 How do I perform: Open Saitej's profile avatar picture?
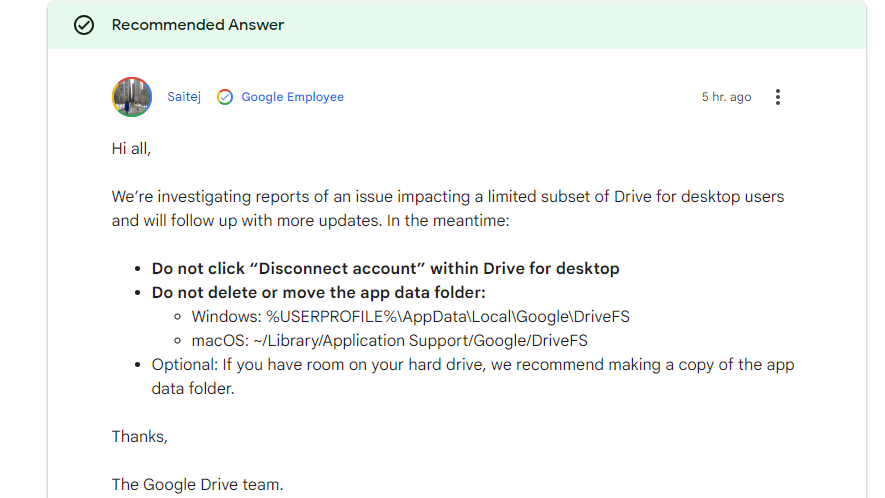pyautogui.click(x=132, y=97)
